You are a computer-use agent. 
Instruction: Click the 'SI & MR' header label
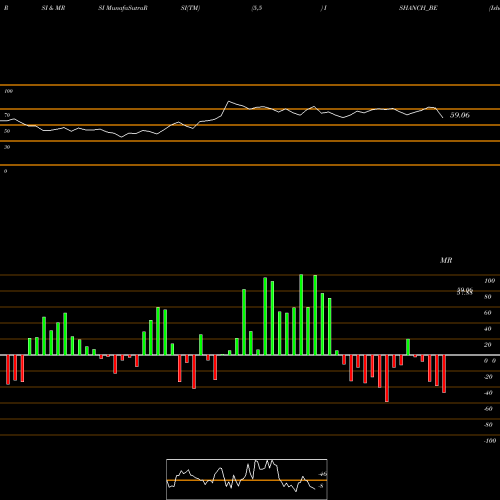pyautogui.click(x=53, y=8)
